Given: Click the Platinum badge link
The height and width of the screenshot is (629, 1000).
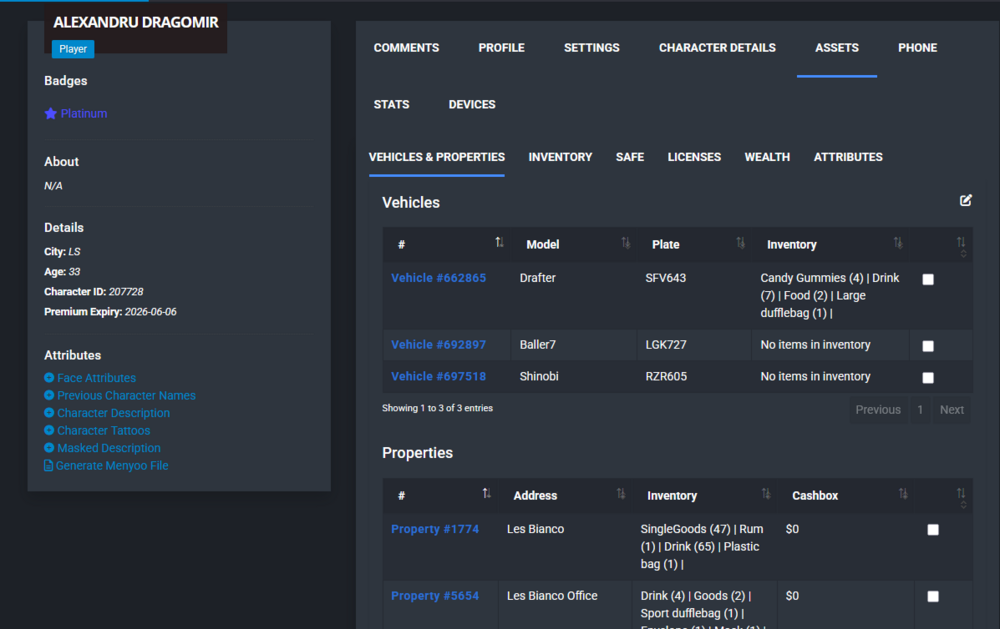Looking at the screenshot, I should (84, 114).
